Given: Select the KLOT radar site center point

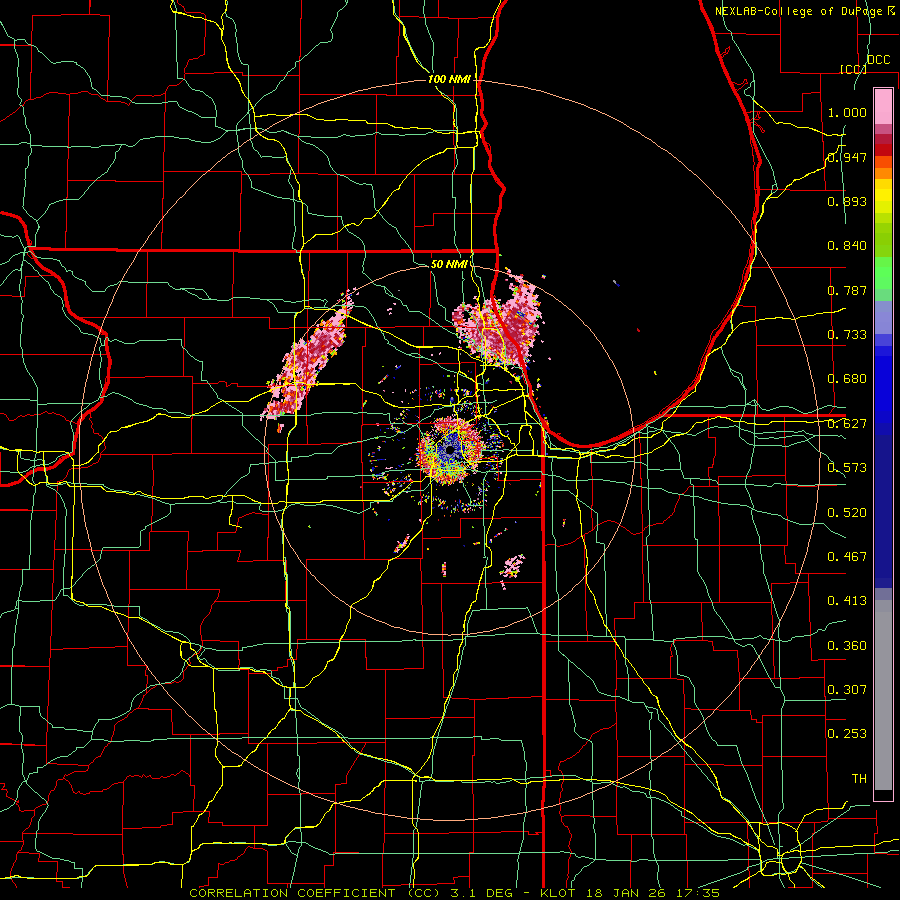Looking at the screenshot, I should (x=449, y=451).
